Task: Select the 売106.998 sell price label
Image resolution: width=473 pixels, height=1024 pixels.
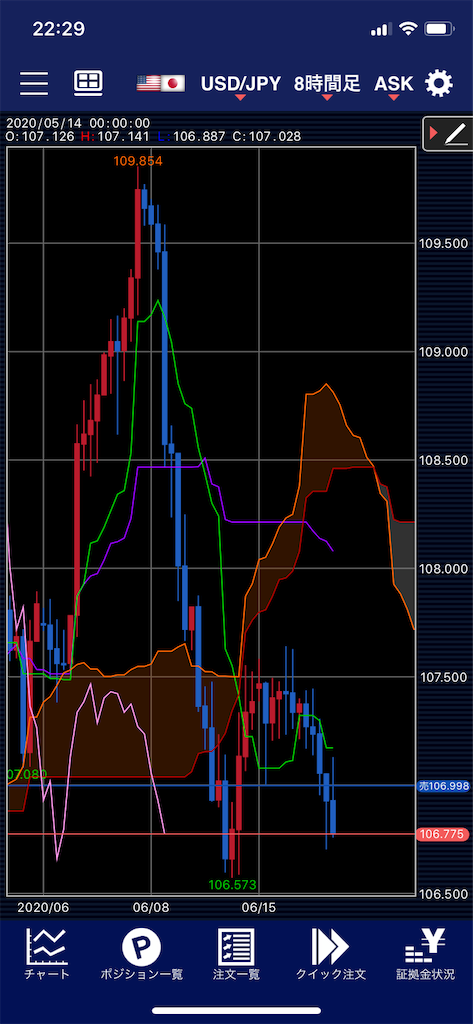Action: pos(444,786)
